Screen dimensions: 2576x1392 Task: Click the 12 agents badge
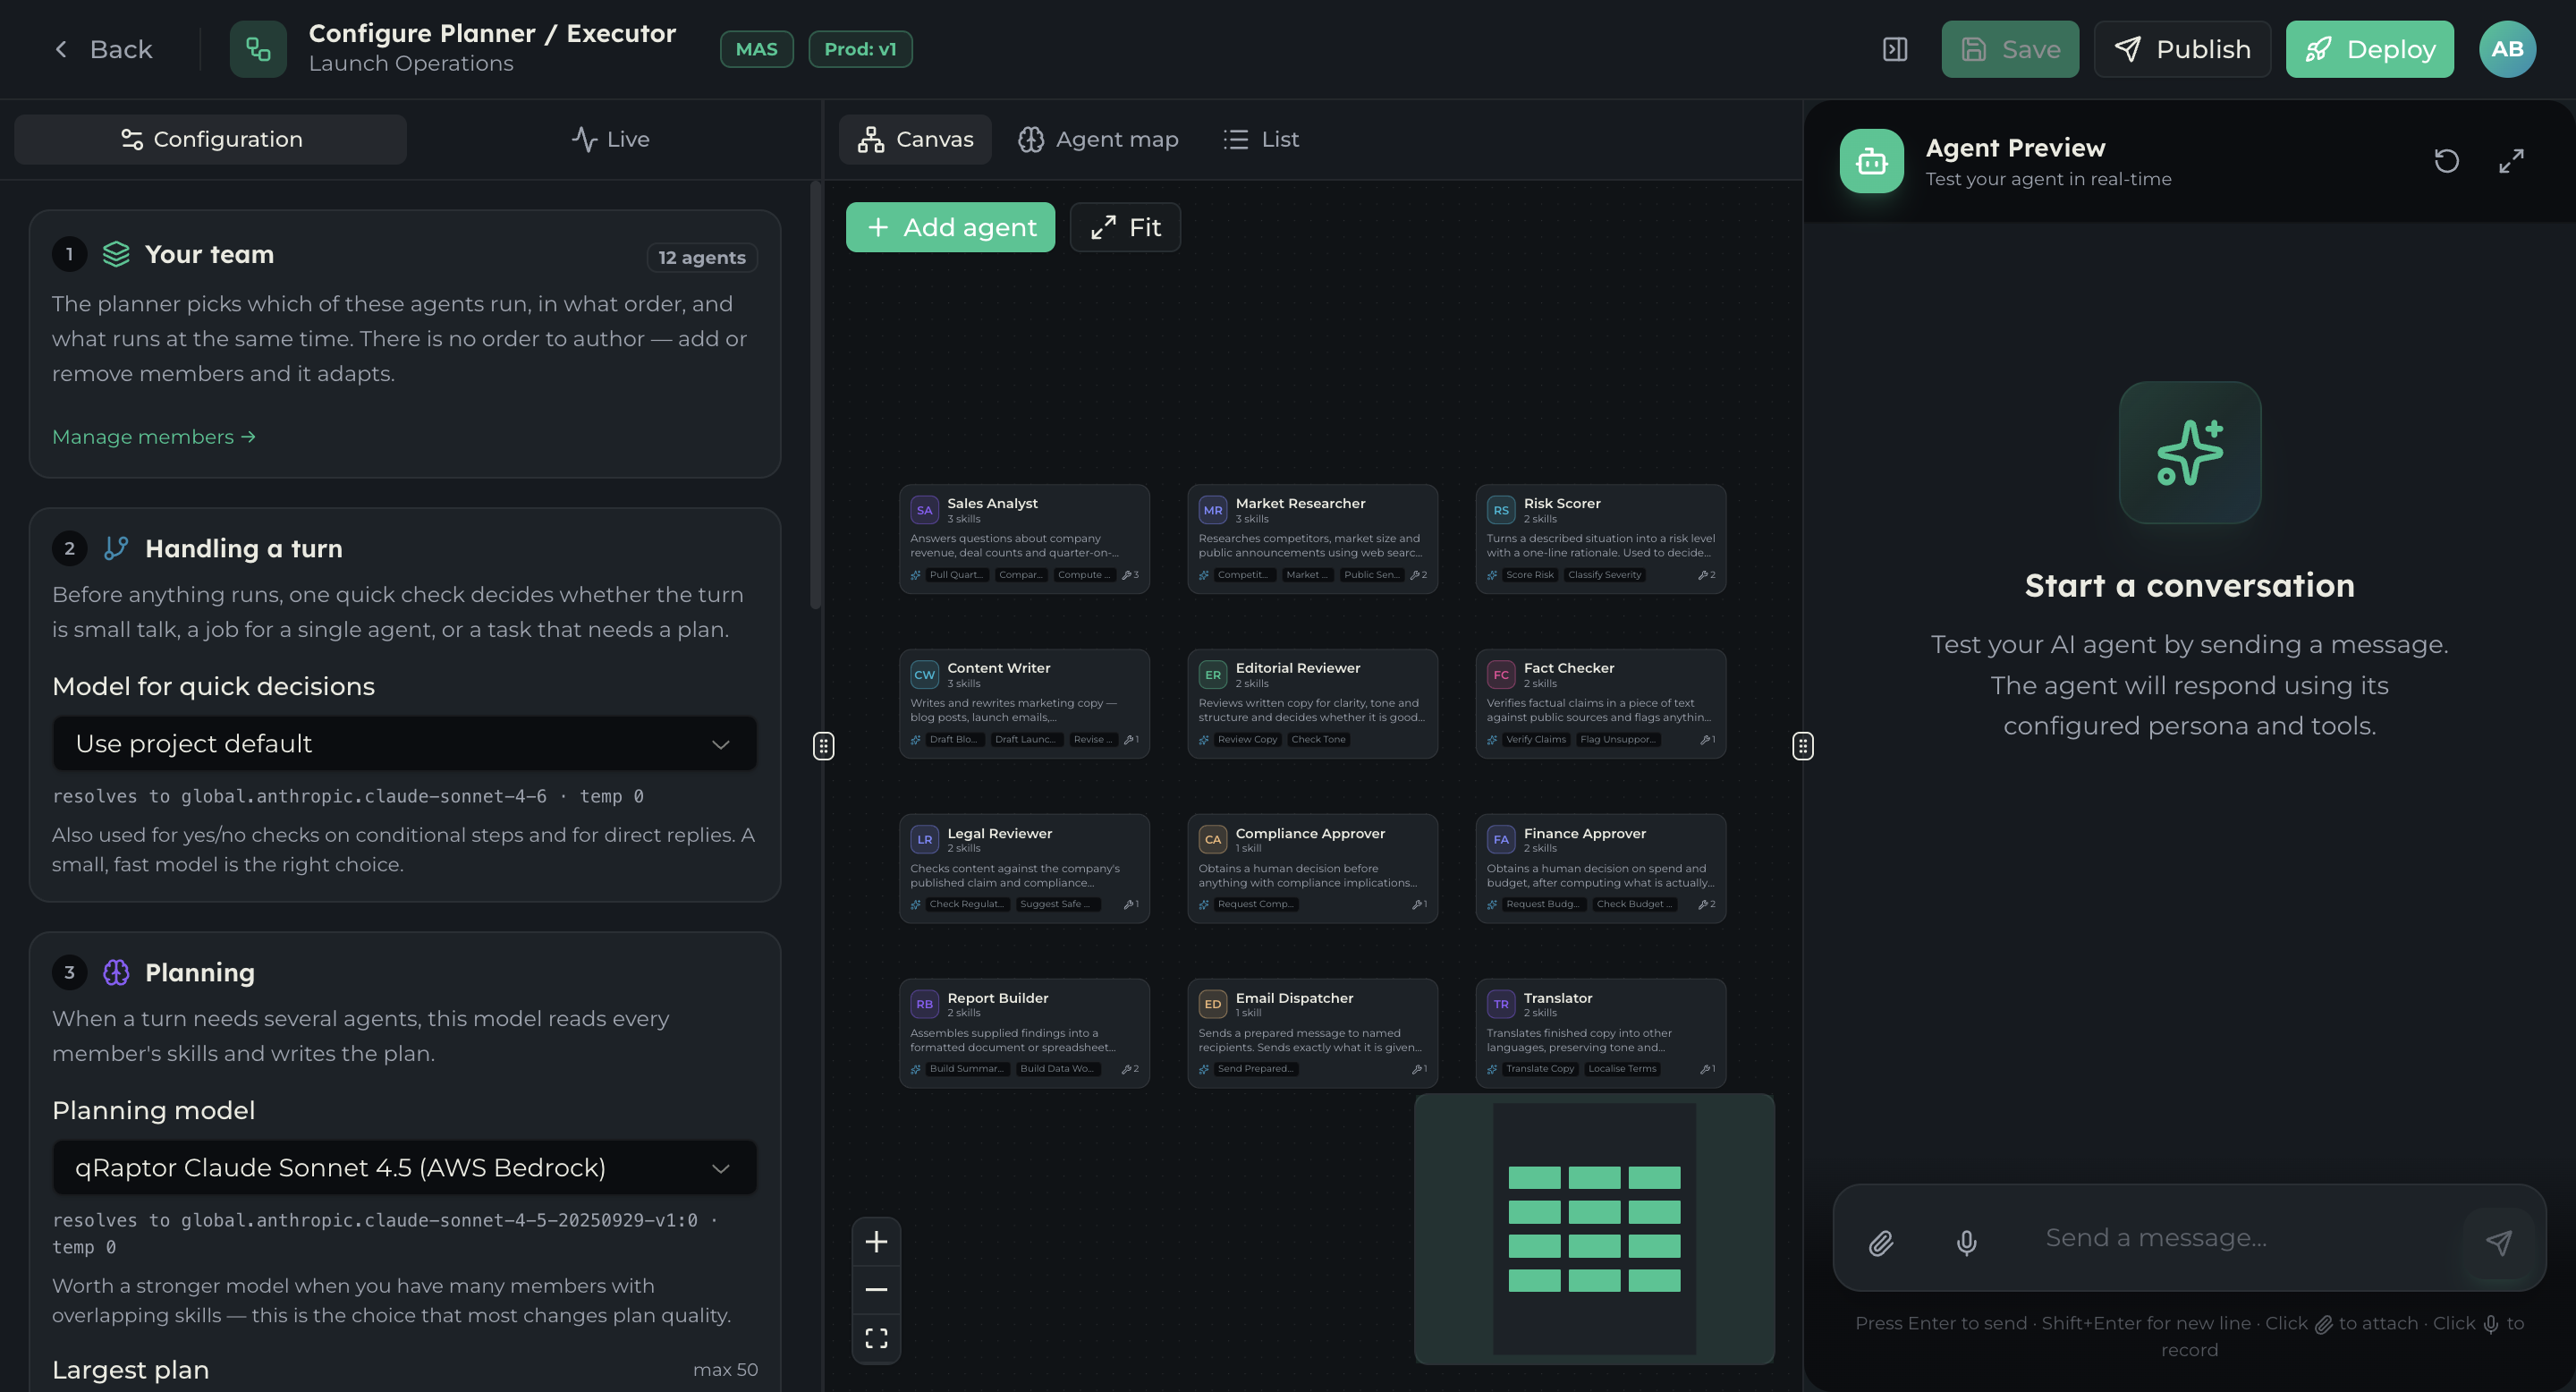tap(701, 257)
